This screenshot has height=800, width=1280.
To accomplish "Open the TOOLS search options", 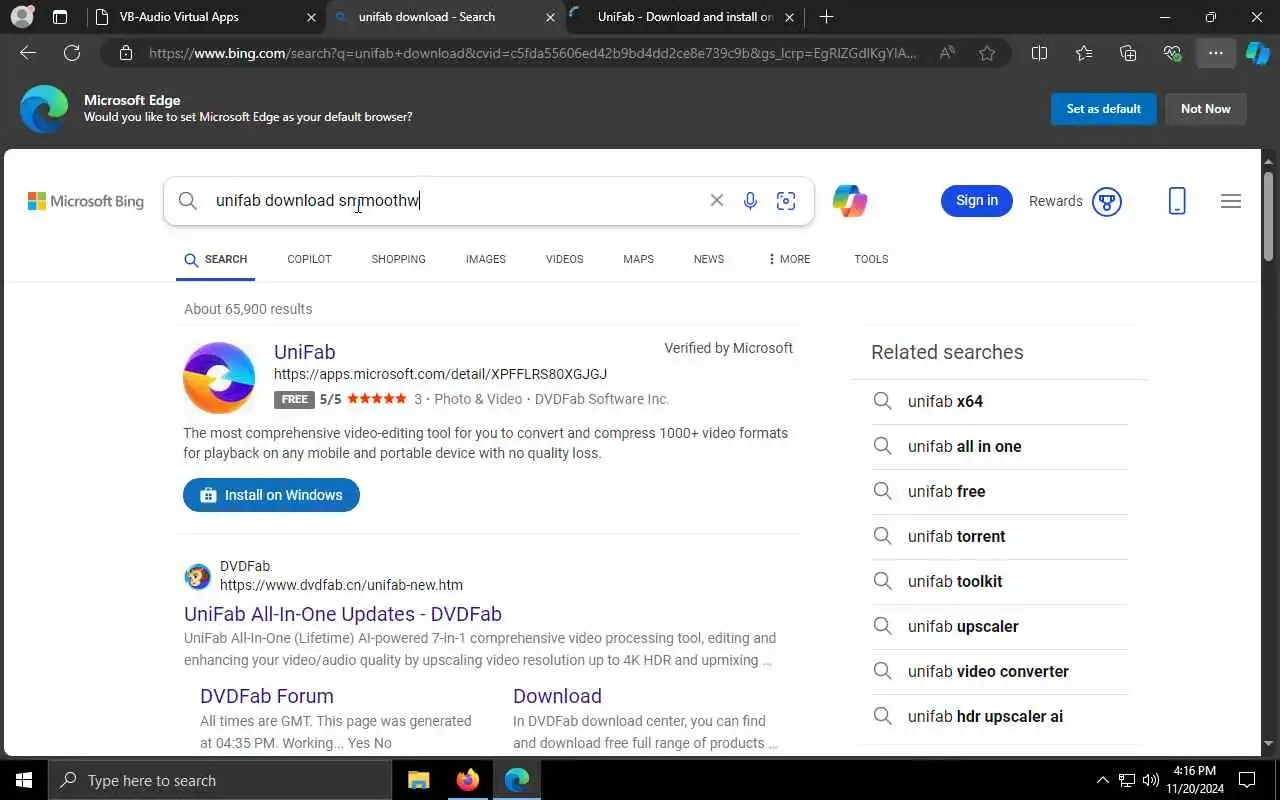I will click(x=871, y=259).
